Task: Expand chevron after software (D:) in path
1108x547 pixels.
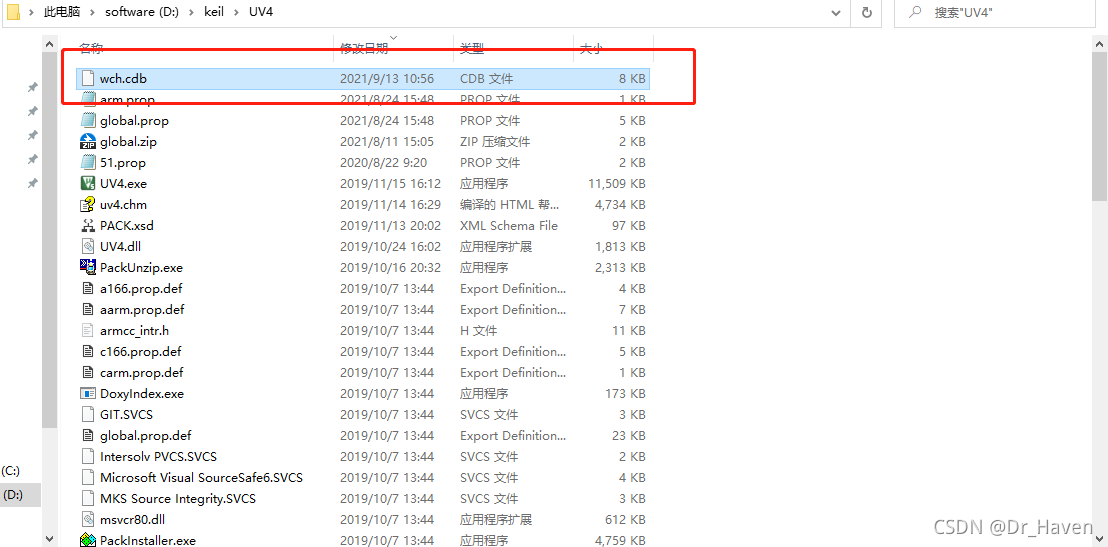Action: 191,12
